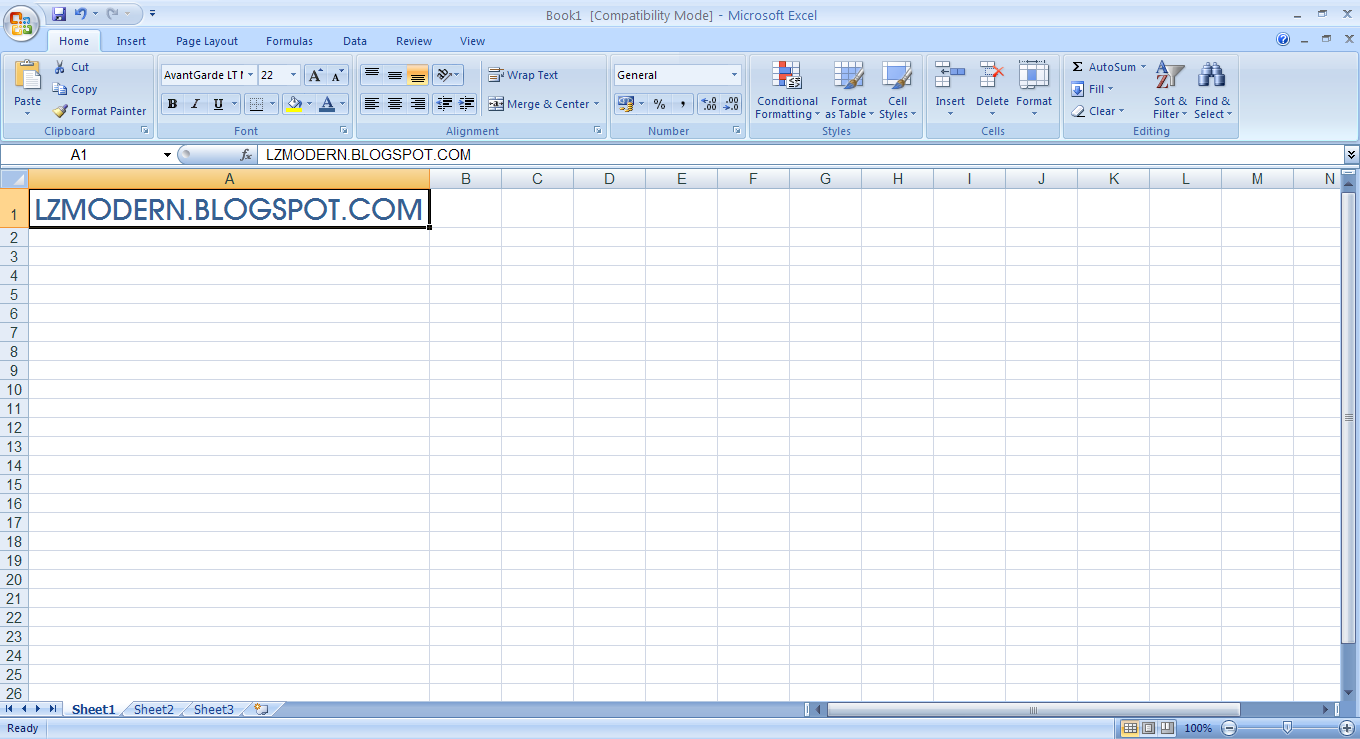Apply Comma Style number format
This screenshot has height=739, width=1360.
tap(682, 104)
